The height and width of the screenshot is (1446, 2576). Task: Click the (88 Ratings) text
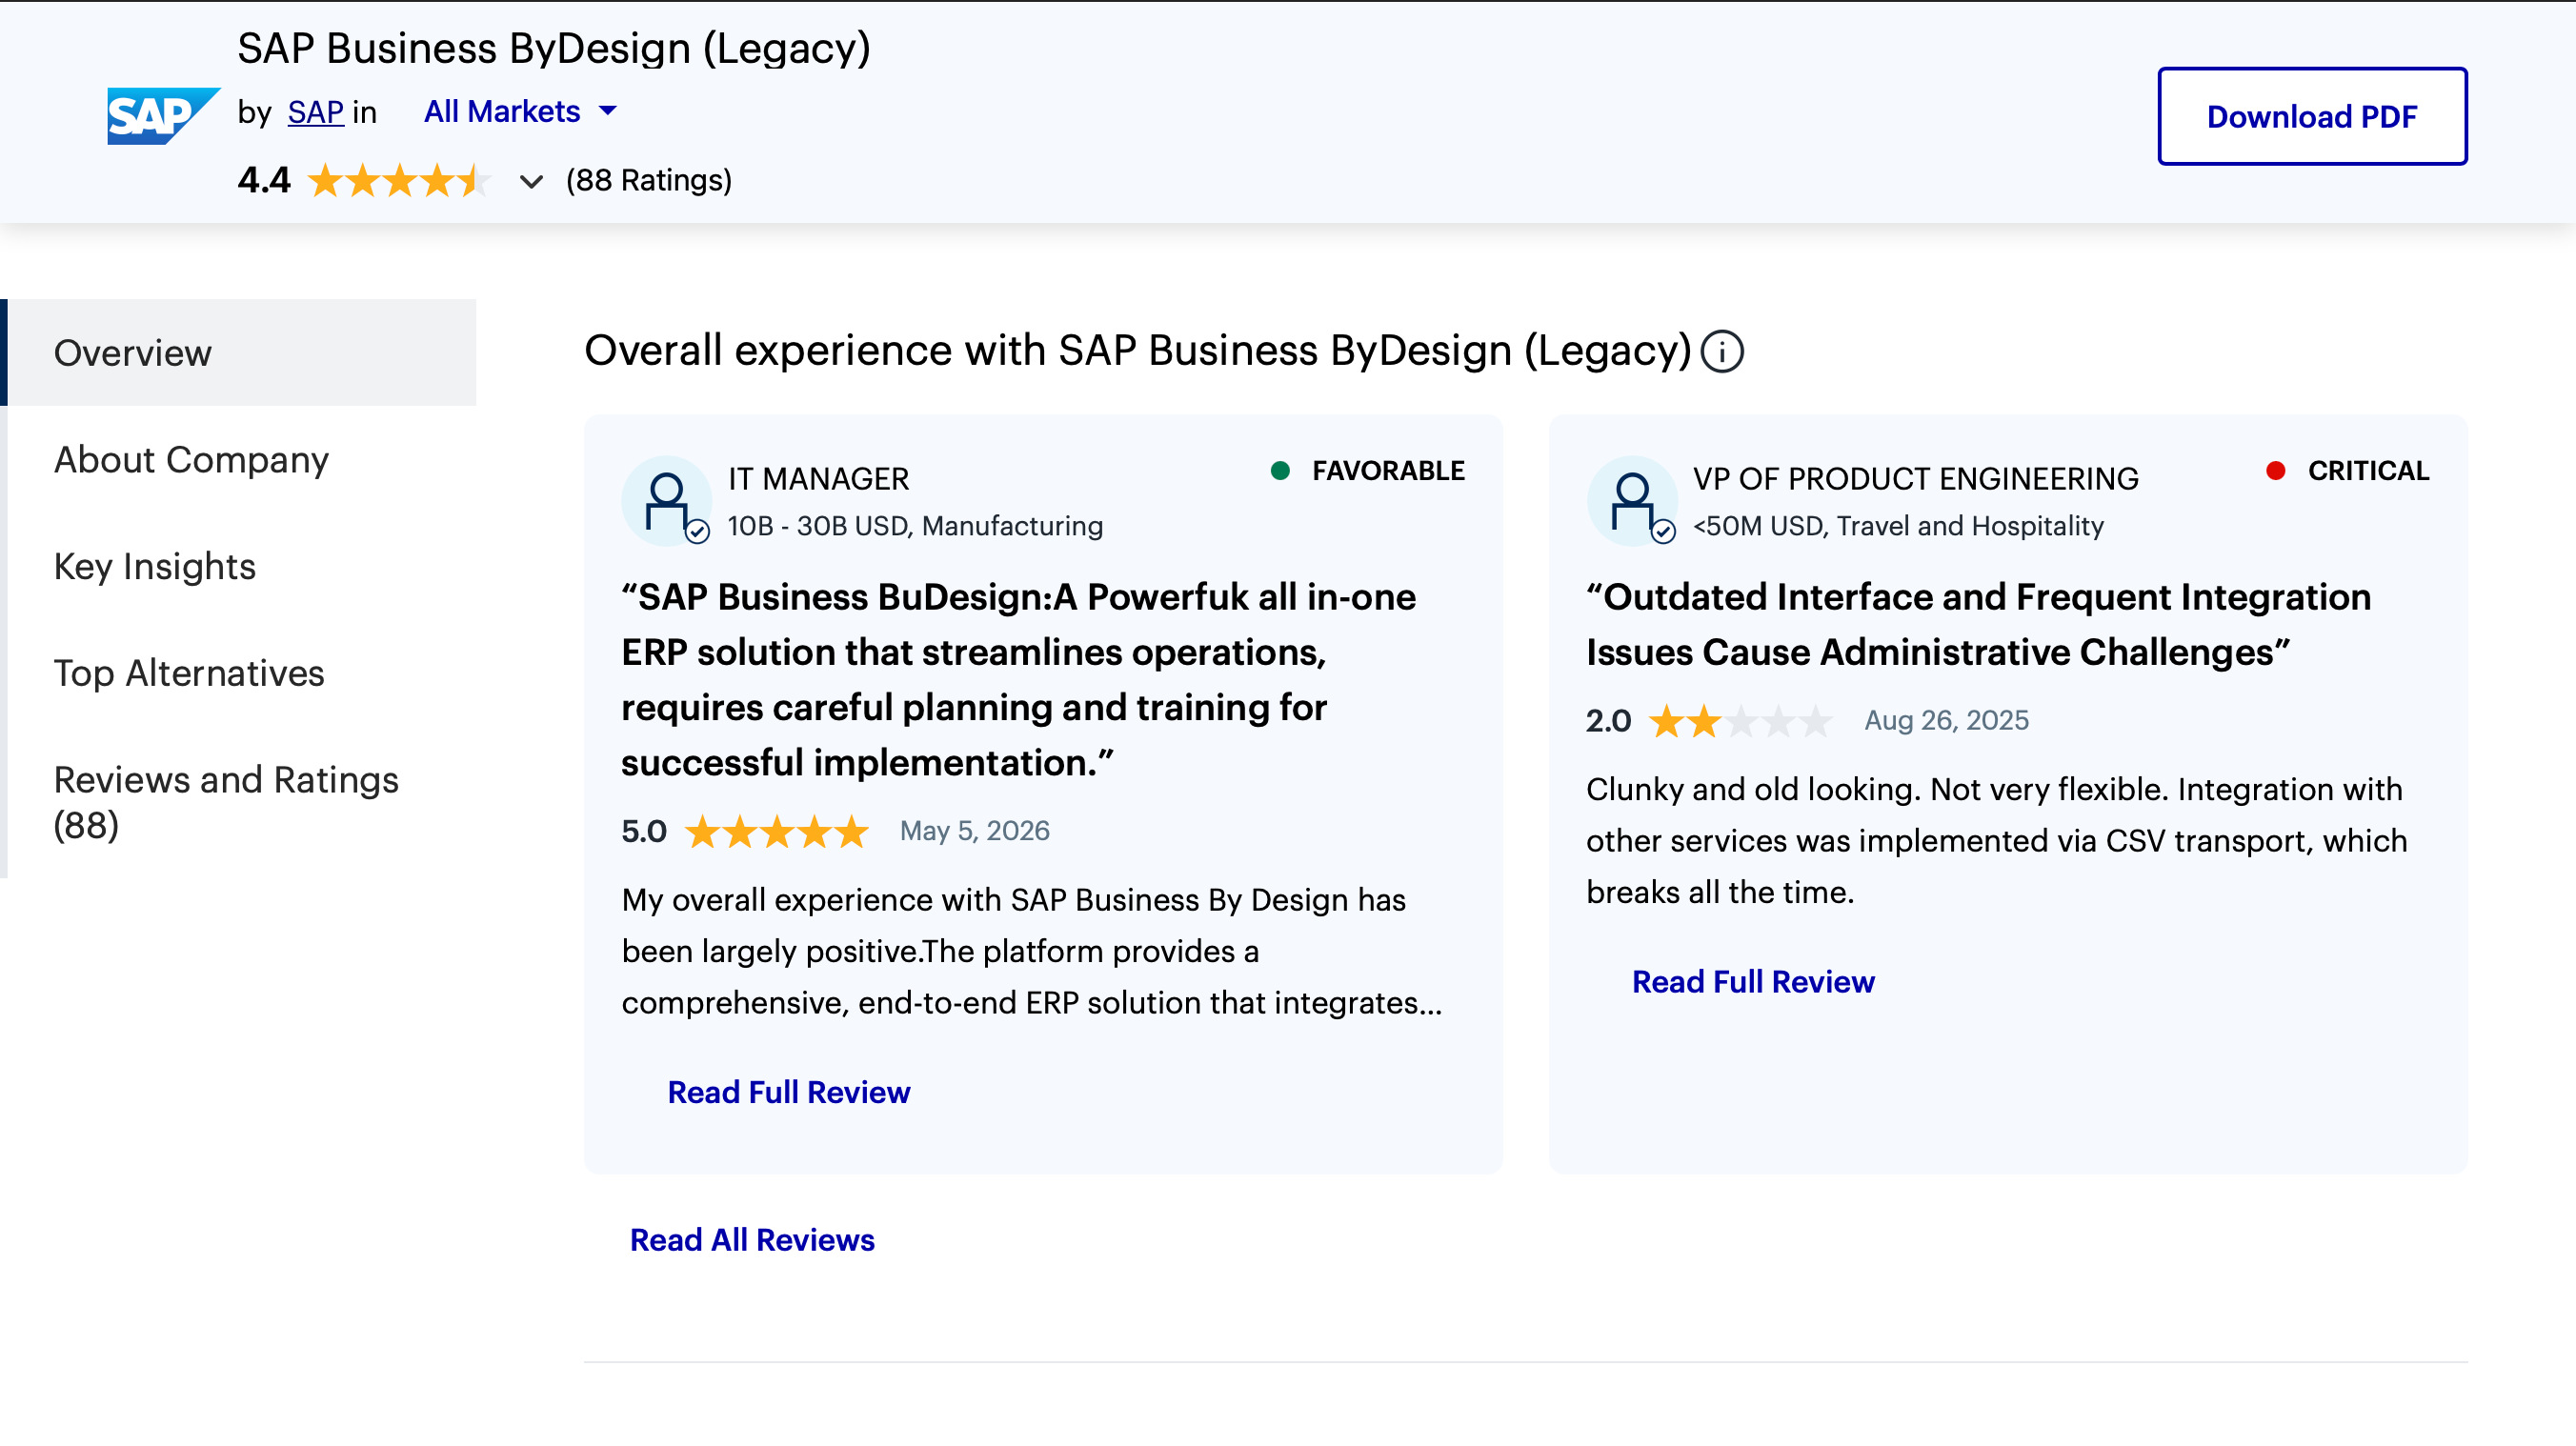[649, 181]
